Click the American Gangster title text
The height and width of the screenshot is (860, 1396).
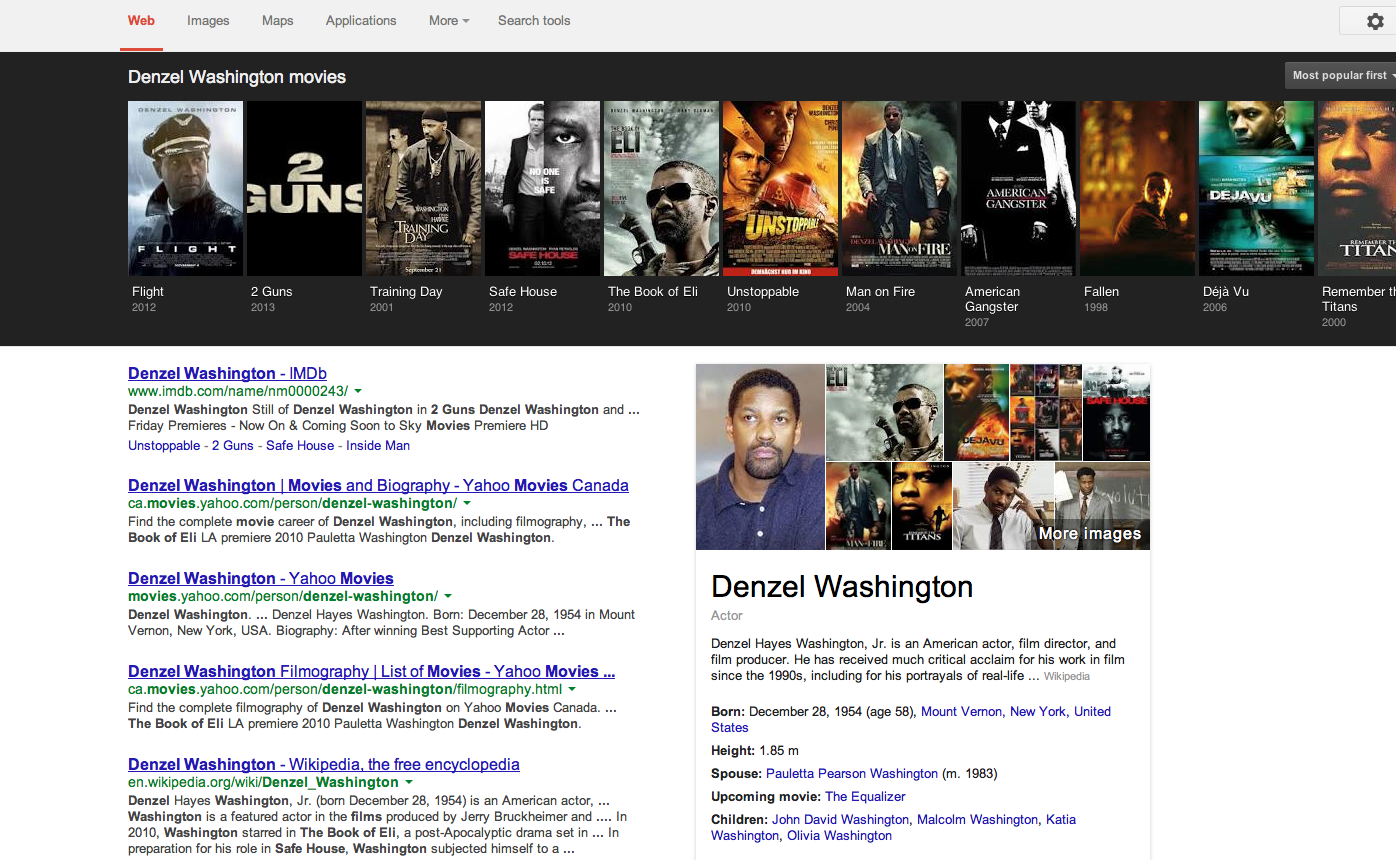pos(992,299)
